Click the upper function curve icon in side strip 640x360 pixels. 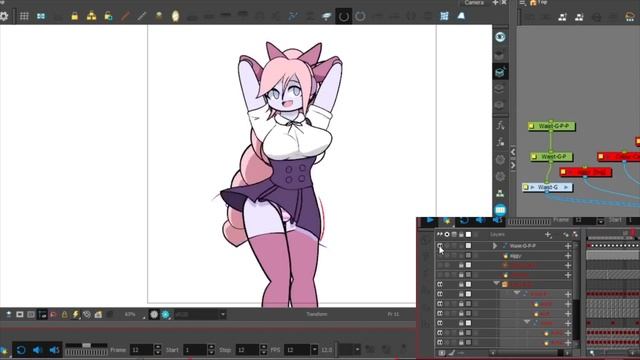(x=500, y=125)
